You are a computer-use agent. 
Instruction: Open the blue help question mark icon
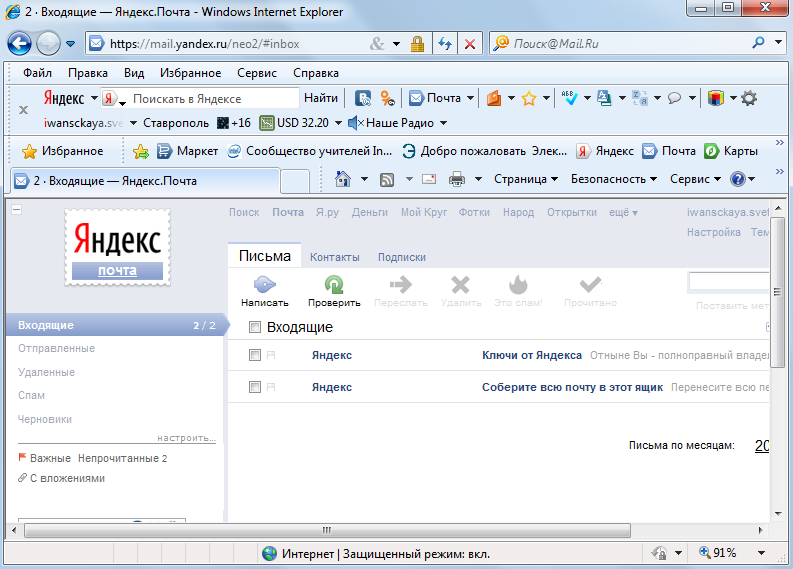(x=738, y=179)
